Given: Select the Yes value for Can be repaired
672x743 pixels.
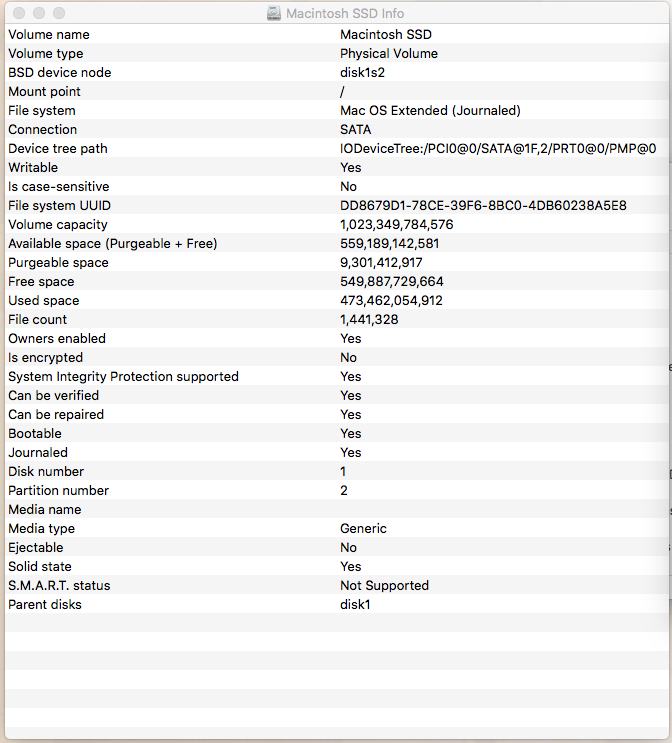Looking at the screenshot, I should [x=351, y=414].
